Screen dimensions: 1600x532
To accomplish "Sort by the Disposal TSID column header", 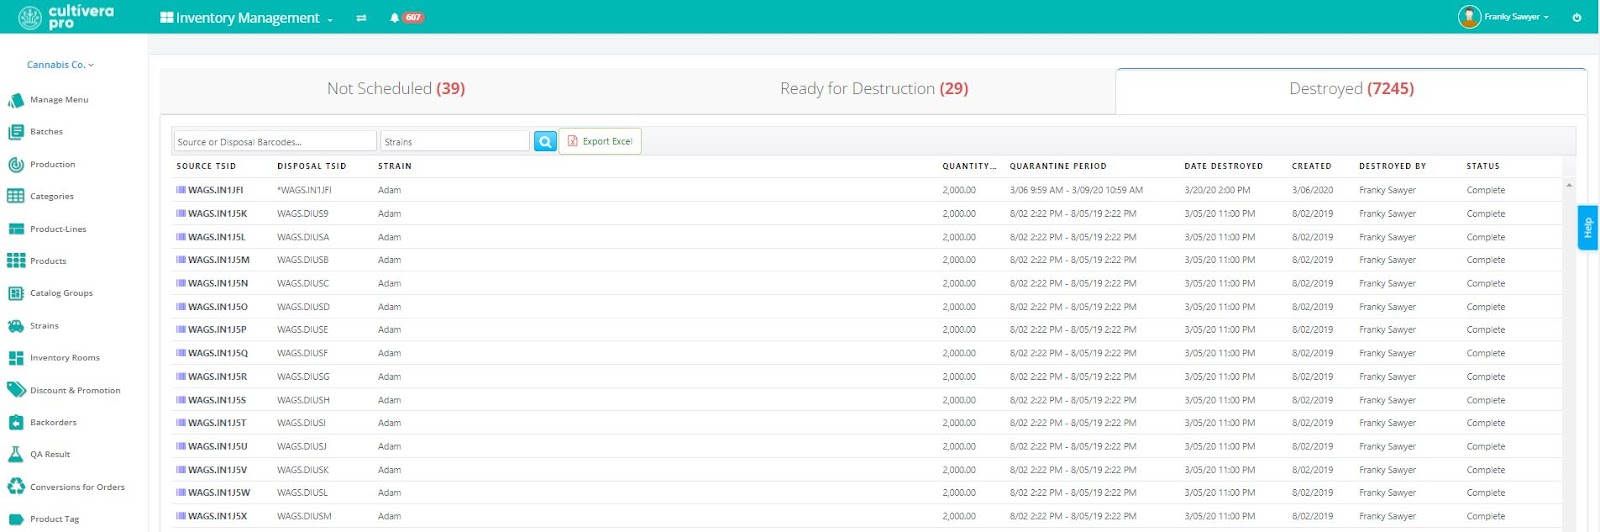I will click(312, 166).
